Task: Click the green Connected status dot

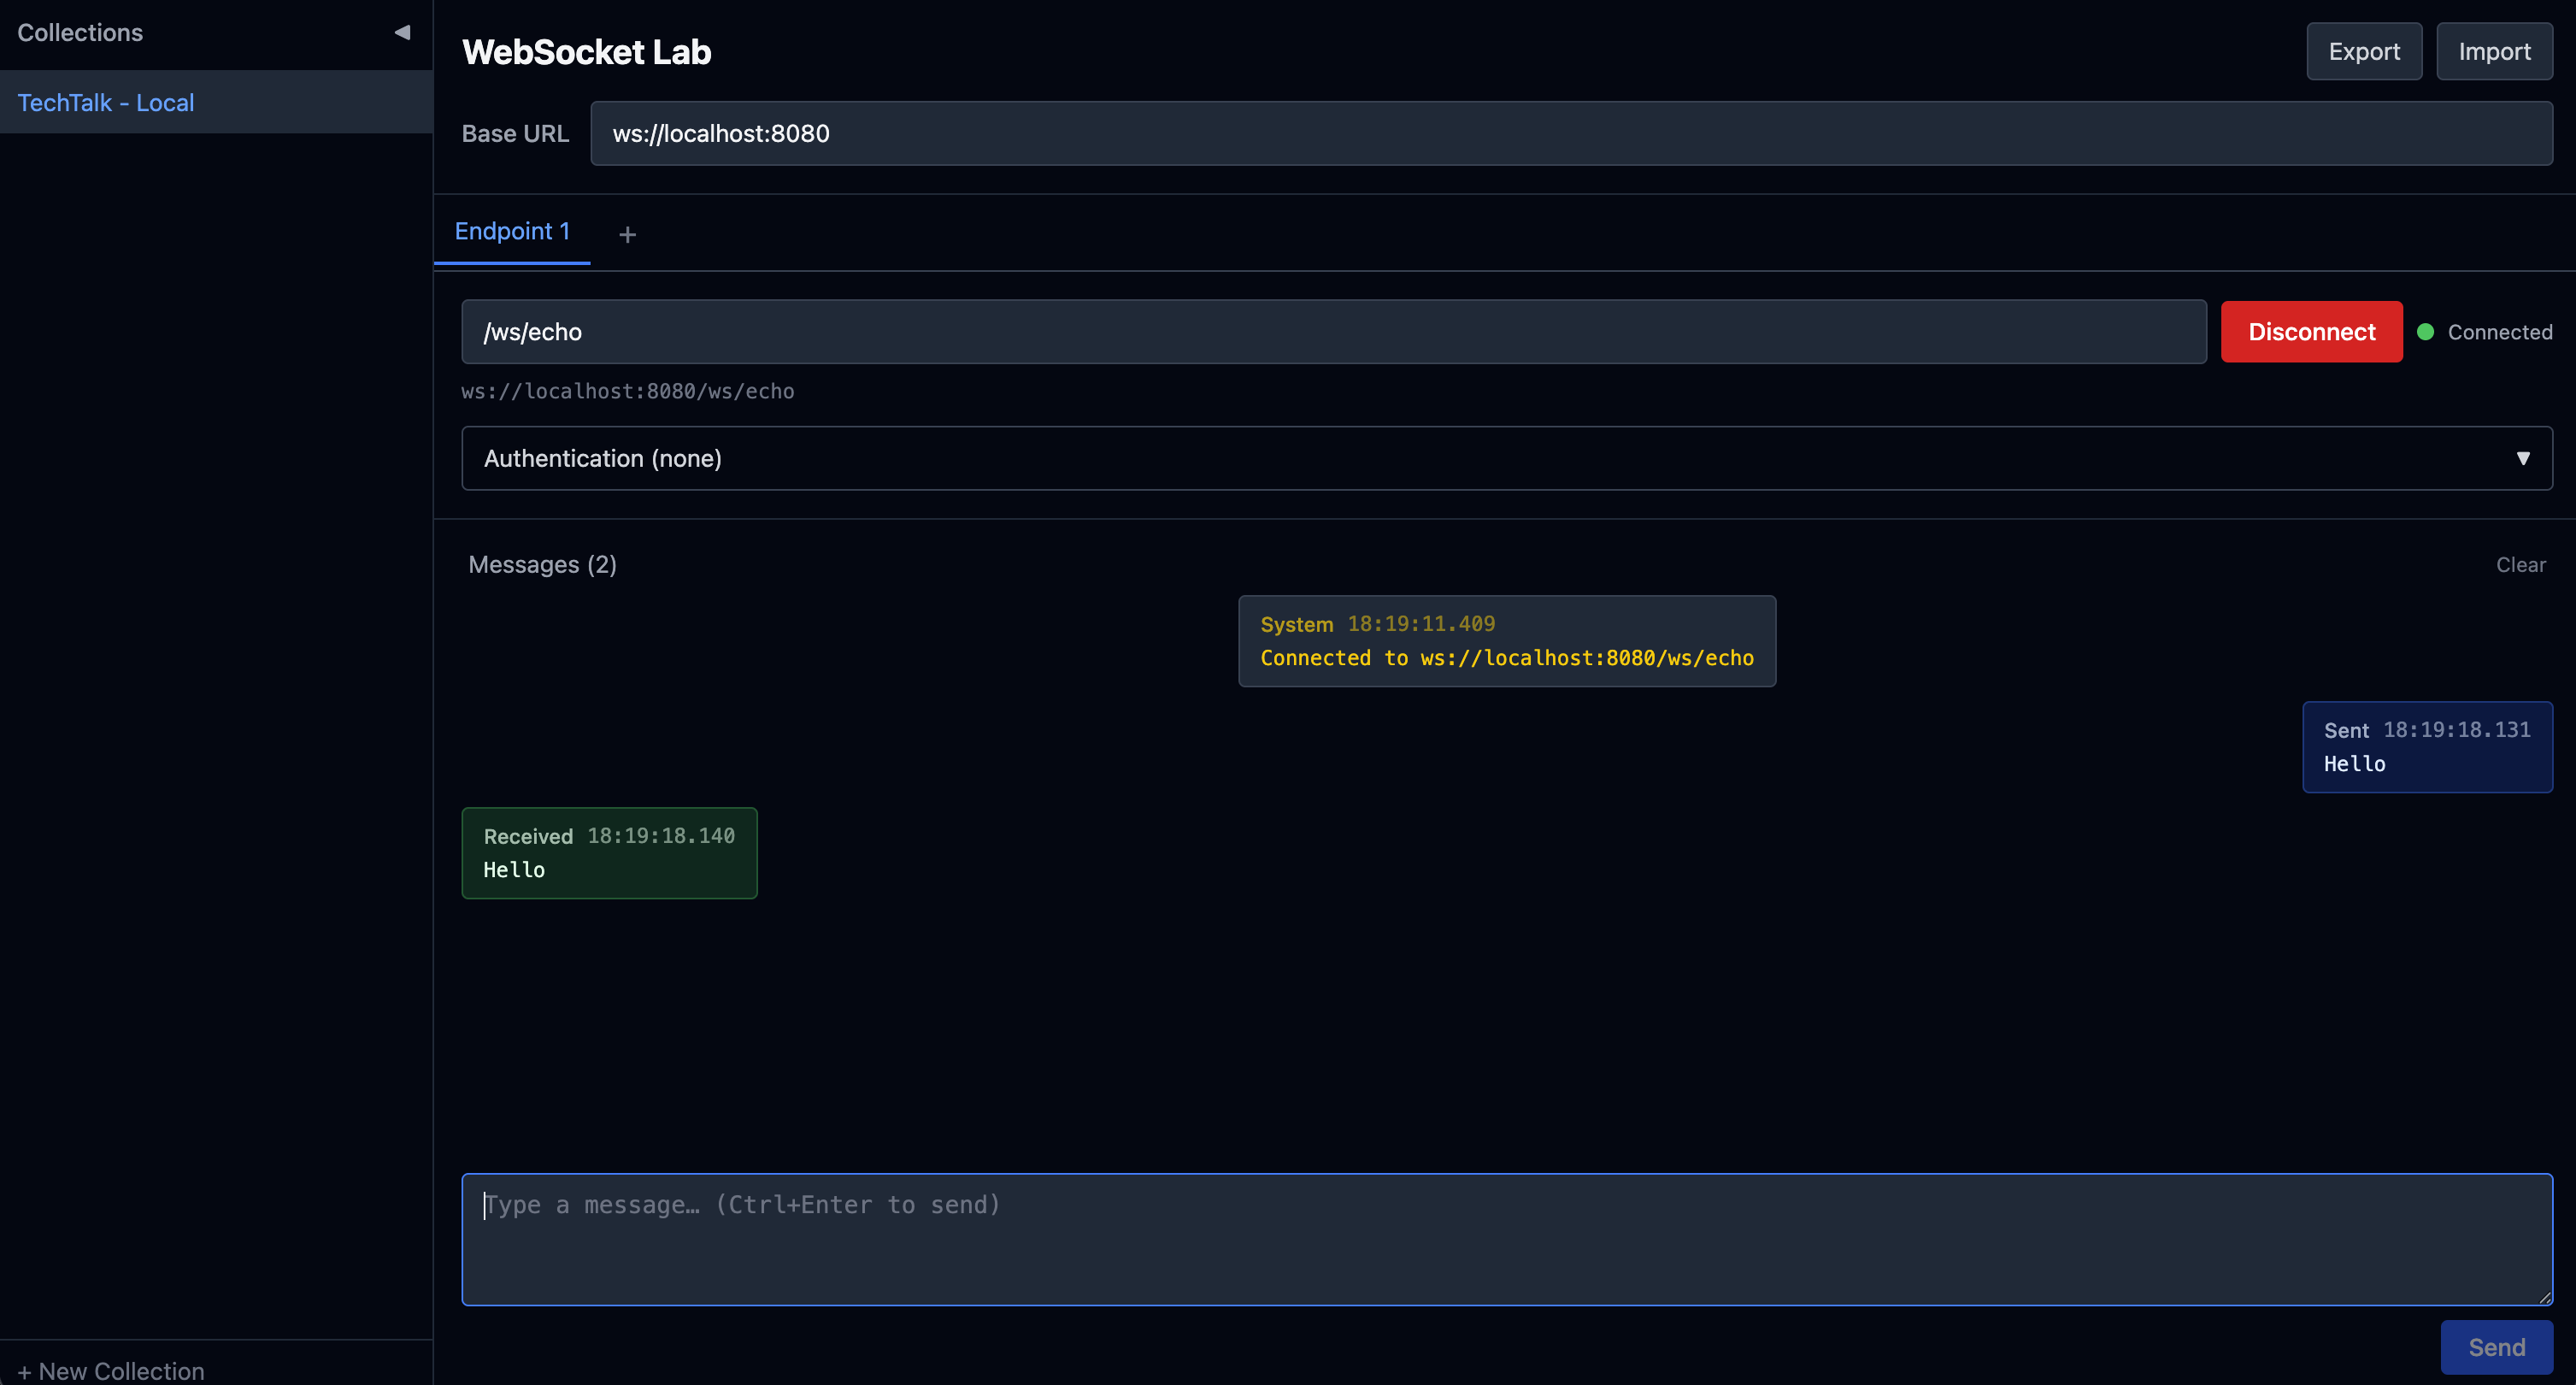Action: click(x=2425, y=332)
